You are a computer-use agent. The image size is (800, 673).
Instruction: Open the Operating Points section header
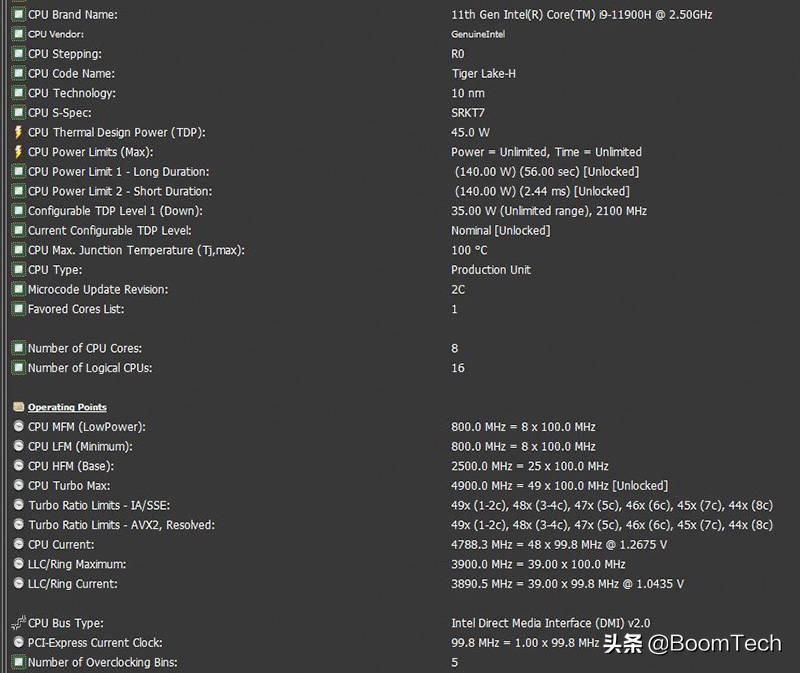[67, 407]
